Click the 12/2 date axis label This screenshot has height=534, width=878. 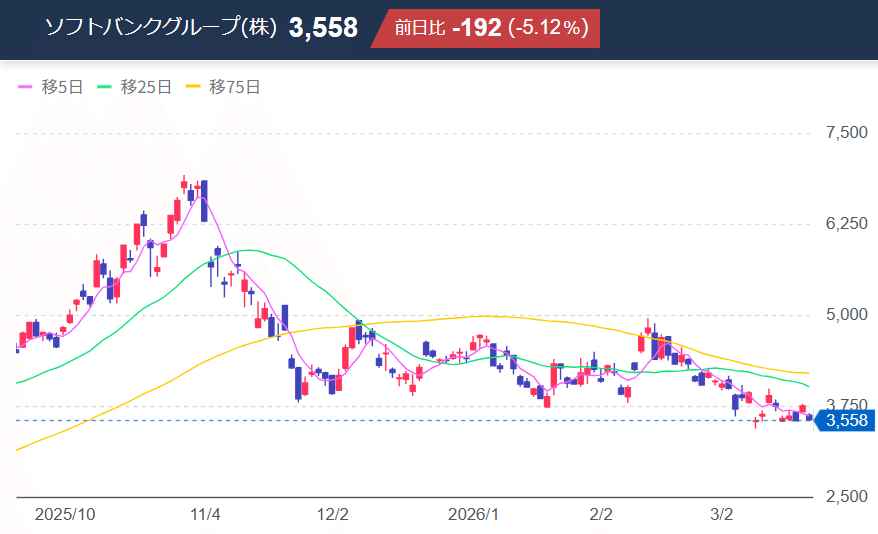[x=333, y=514]
